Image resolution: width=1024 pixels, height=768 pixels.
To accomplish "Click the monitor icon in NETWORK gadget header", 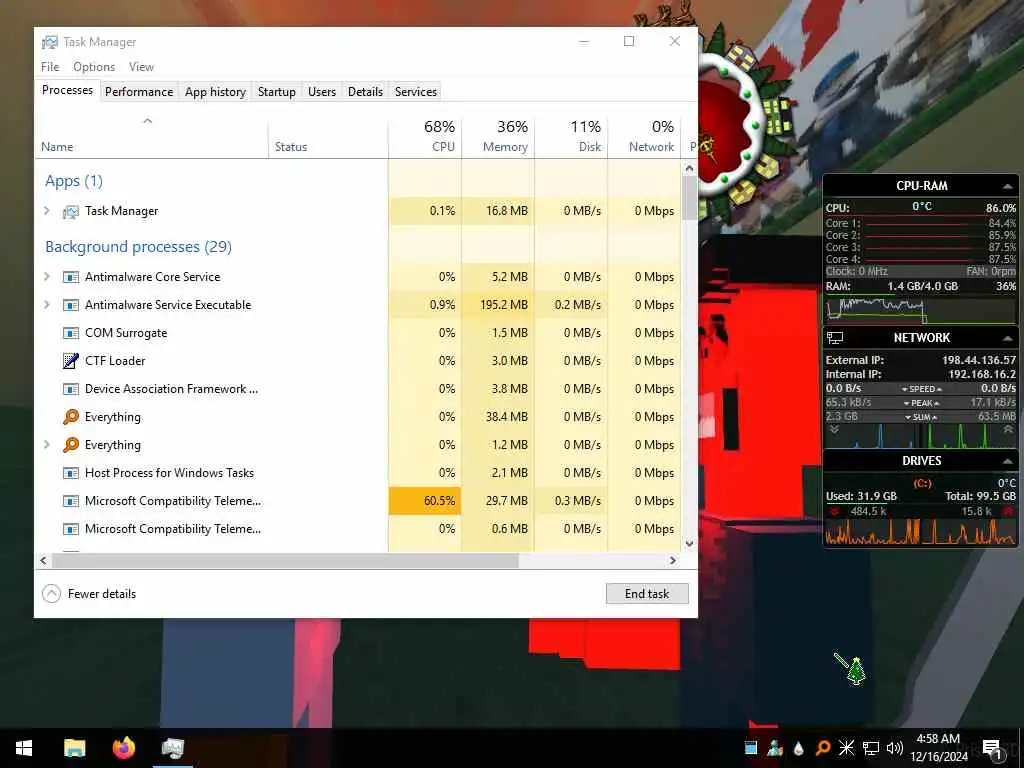I will [835, 338].
